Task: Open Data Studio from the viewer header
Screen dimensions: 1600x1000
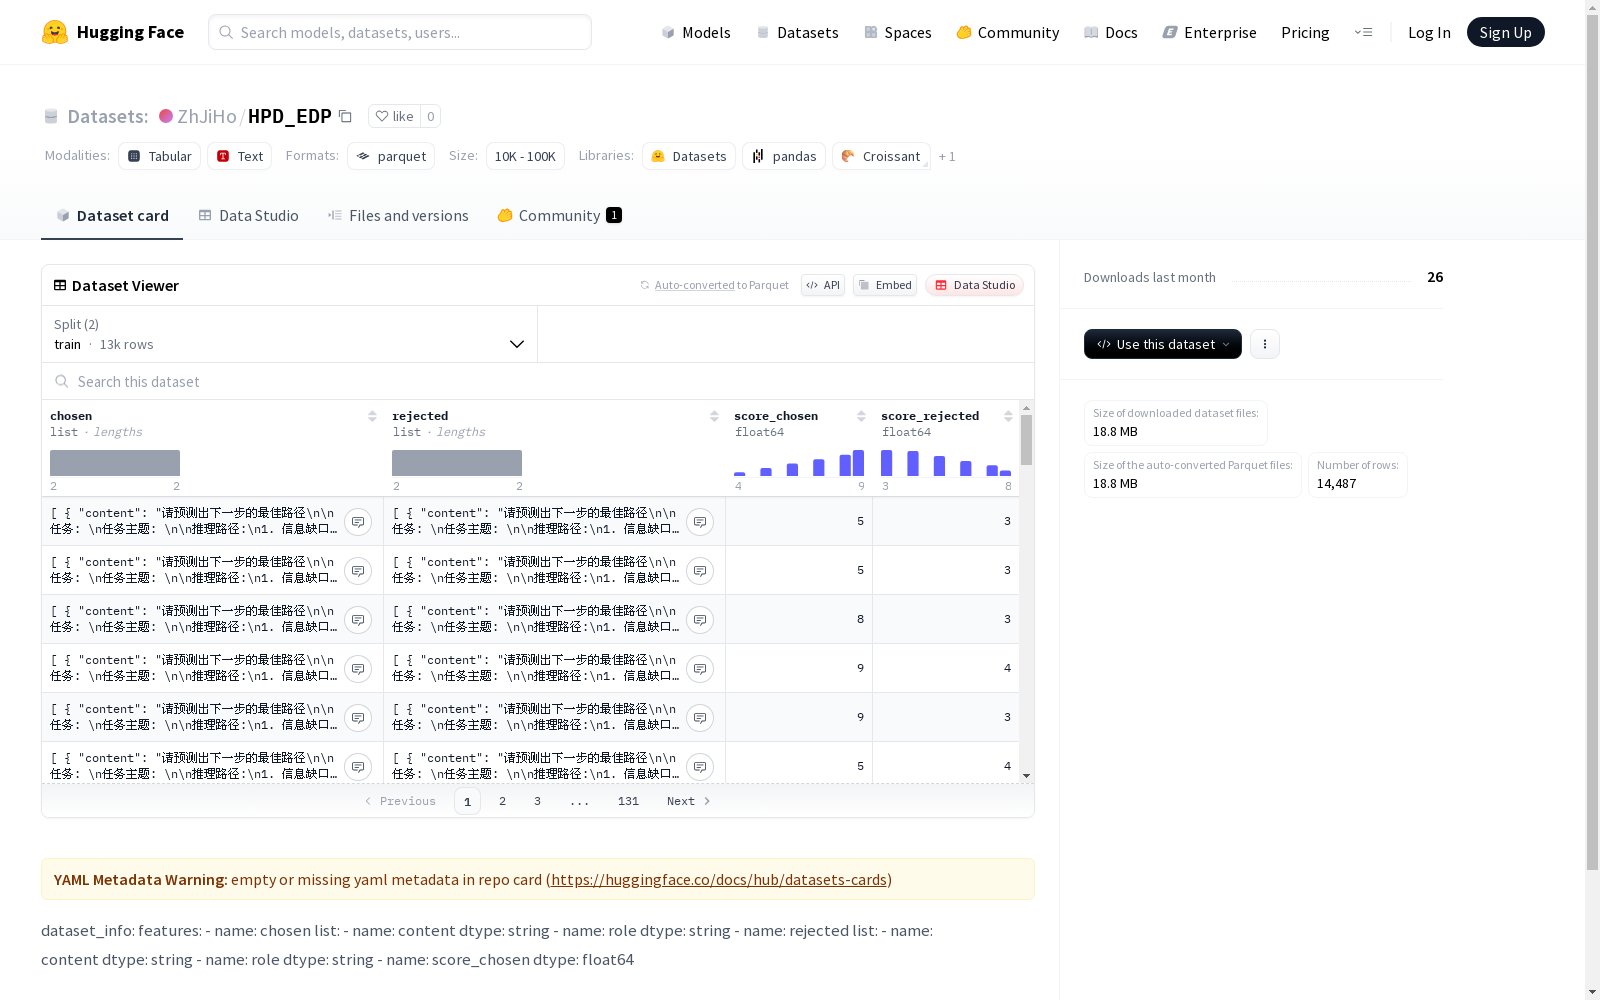Action: pyautogui.click(x=974, y=285)
